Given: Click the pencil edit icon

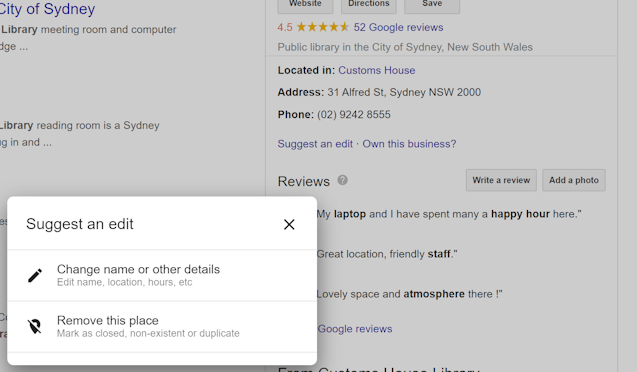Looking at the screenshot, I should point(35,275).
